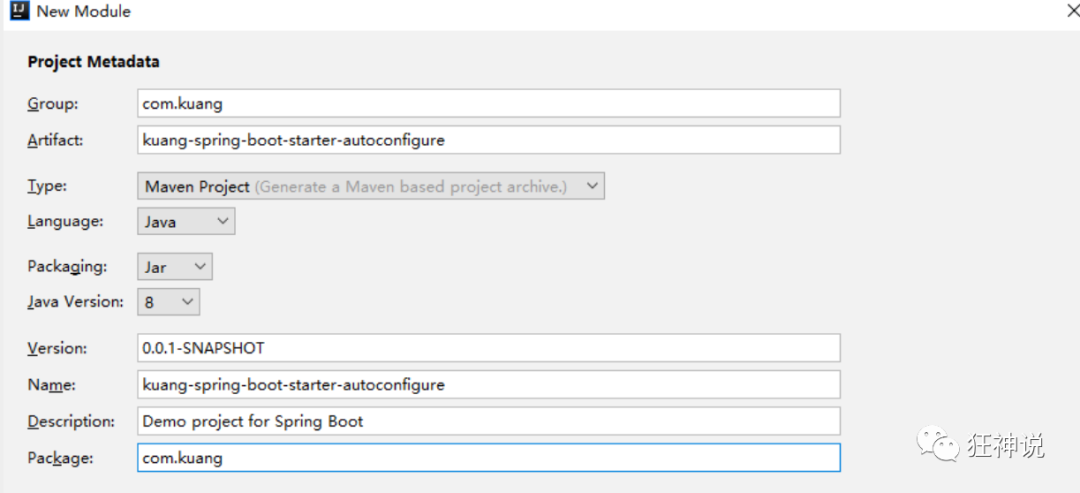The width and height of the screenshot is (1080, 493).
Task: Click the Name text input field
Action: (488, 384)
